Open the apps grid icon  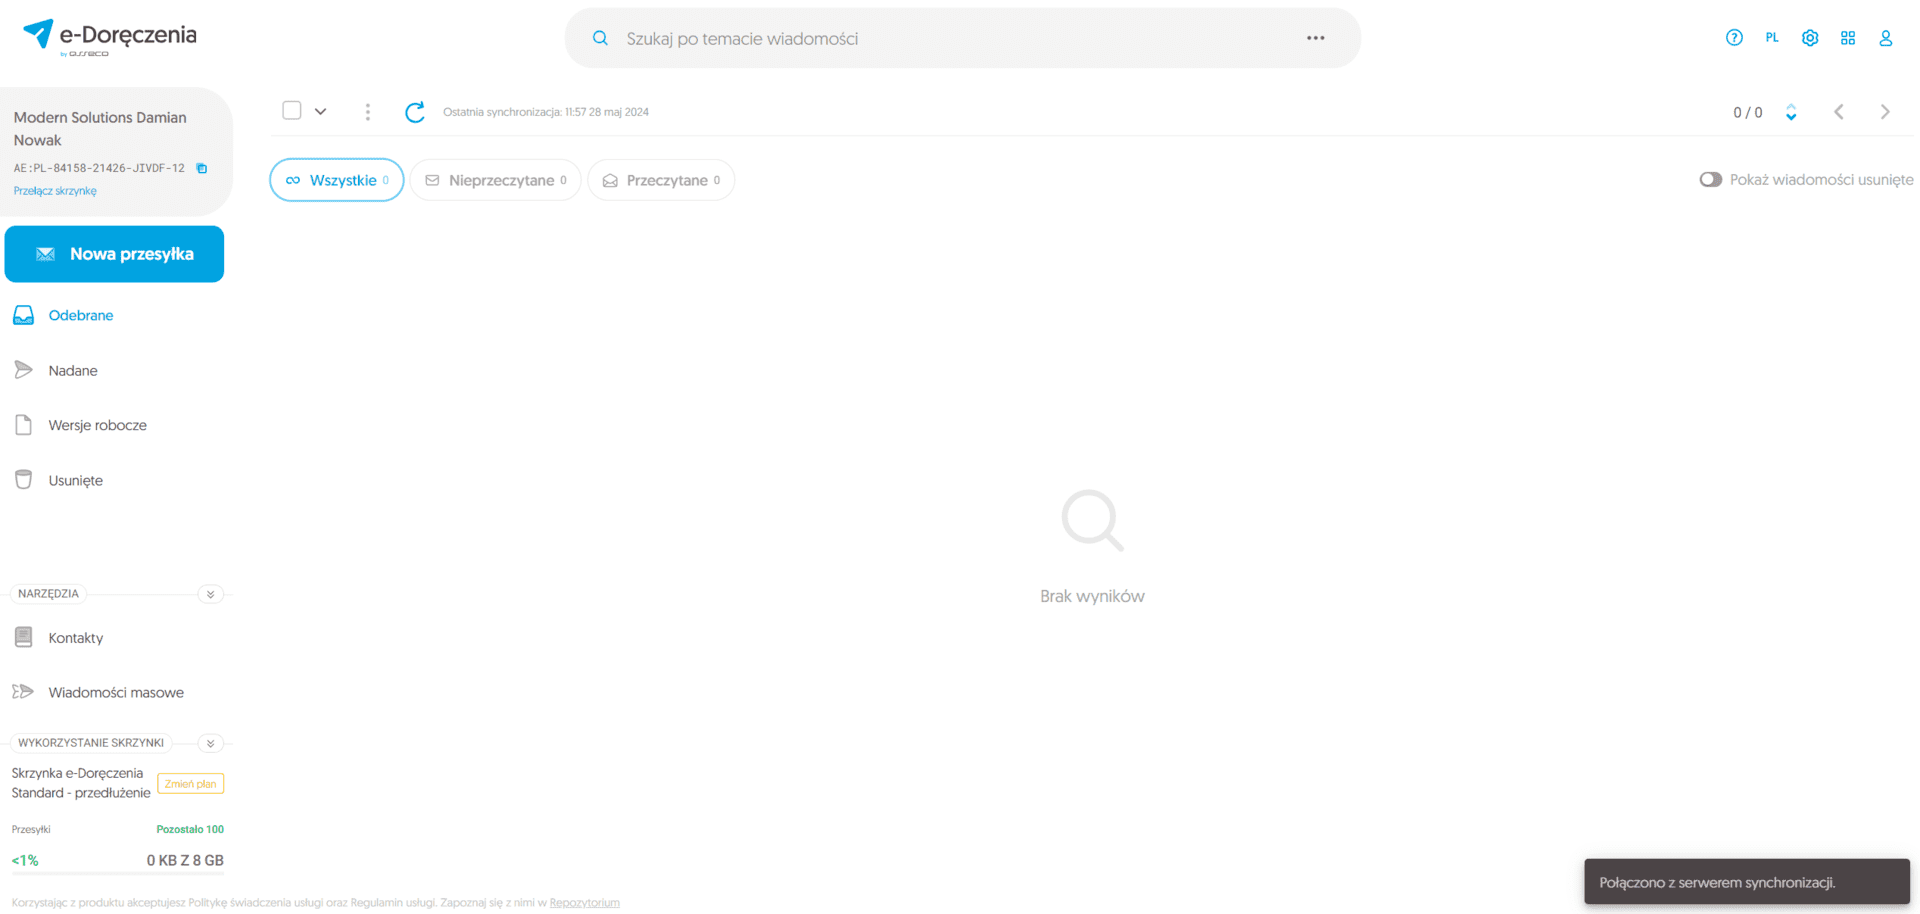pyautogui.click(x=1848, y=38)
